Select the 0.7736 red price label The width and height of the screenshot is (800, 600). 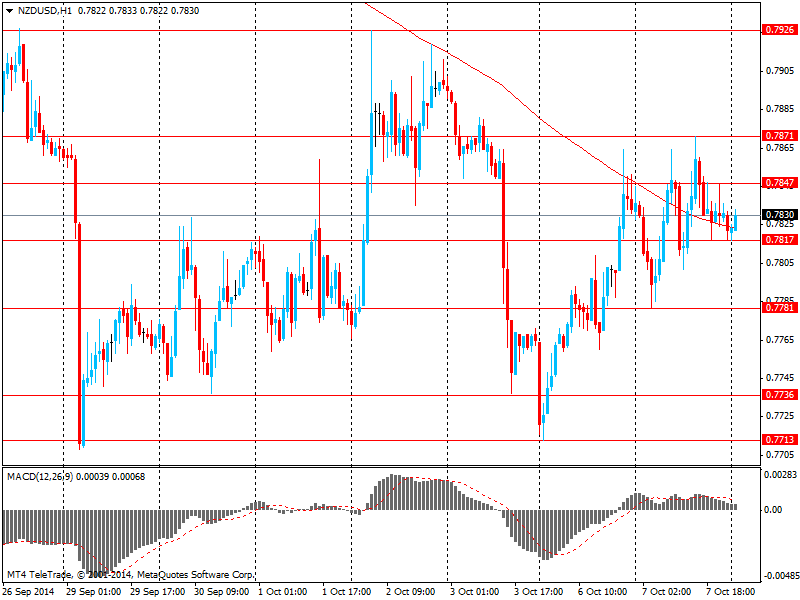click(x=779, y=395)
